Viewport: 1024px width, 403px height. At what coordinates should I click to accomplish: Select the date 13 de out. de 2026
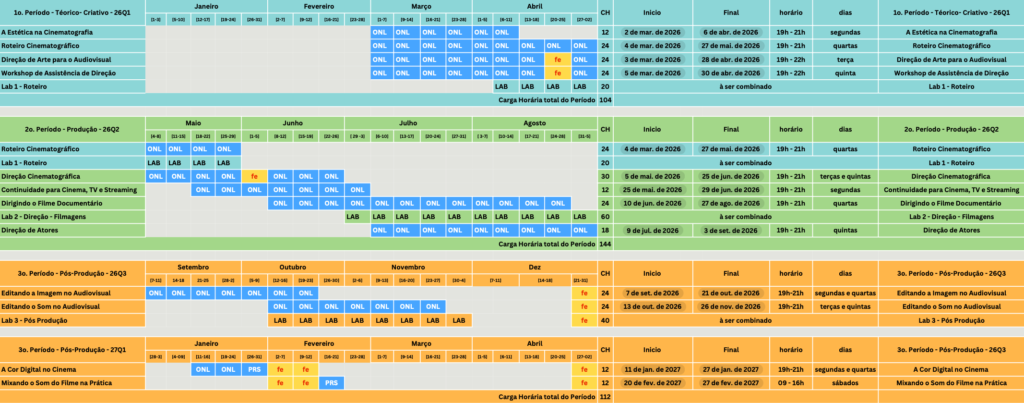pyautogui.click(x=651, y=307)
